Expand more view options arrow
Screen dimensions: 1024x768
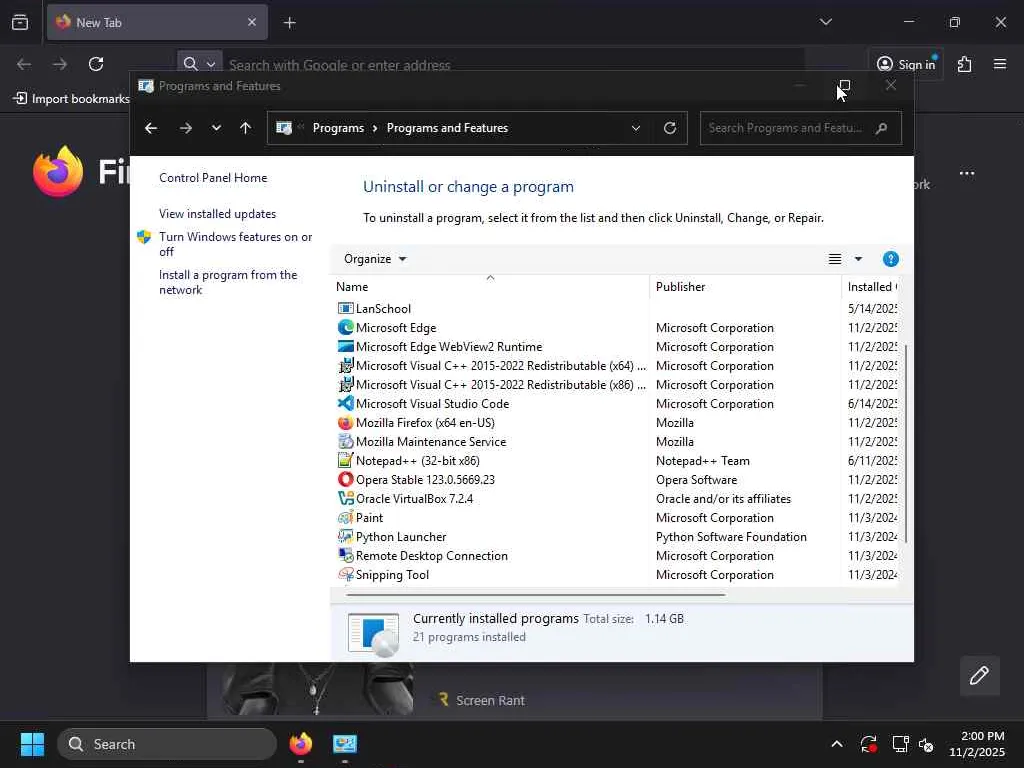858,259
